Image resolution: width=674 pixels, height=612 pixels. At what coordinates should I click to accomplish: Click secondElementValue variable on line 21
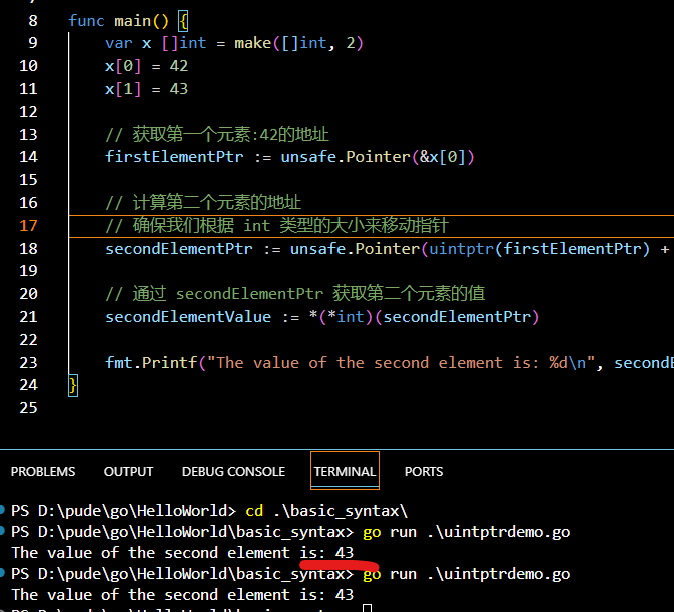[x=188, y=316]
